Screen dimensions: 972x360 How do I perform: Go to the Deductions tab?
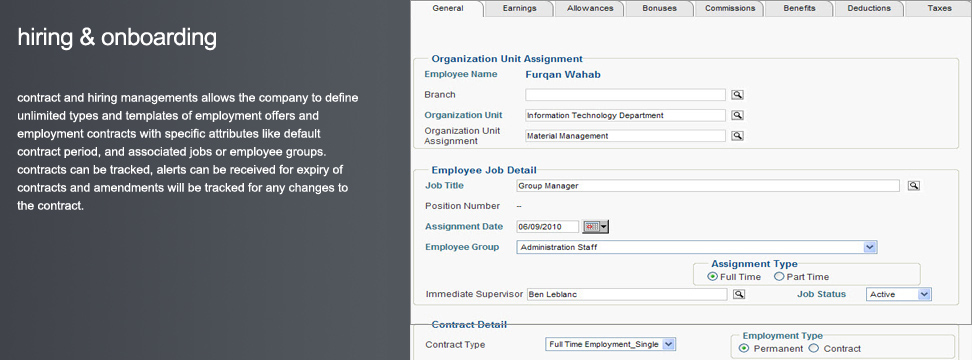pos(869,9)
